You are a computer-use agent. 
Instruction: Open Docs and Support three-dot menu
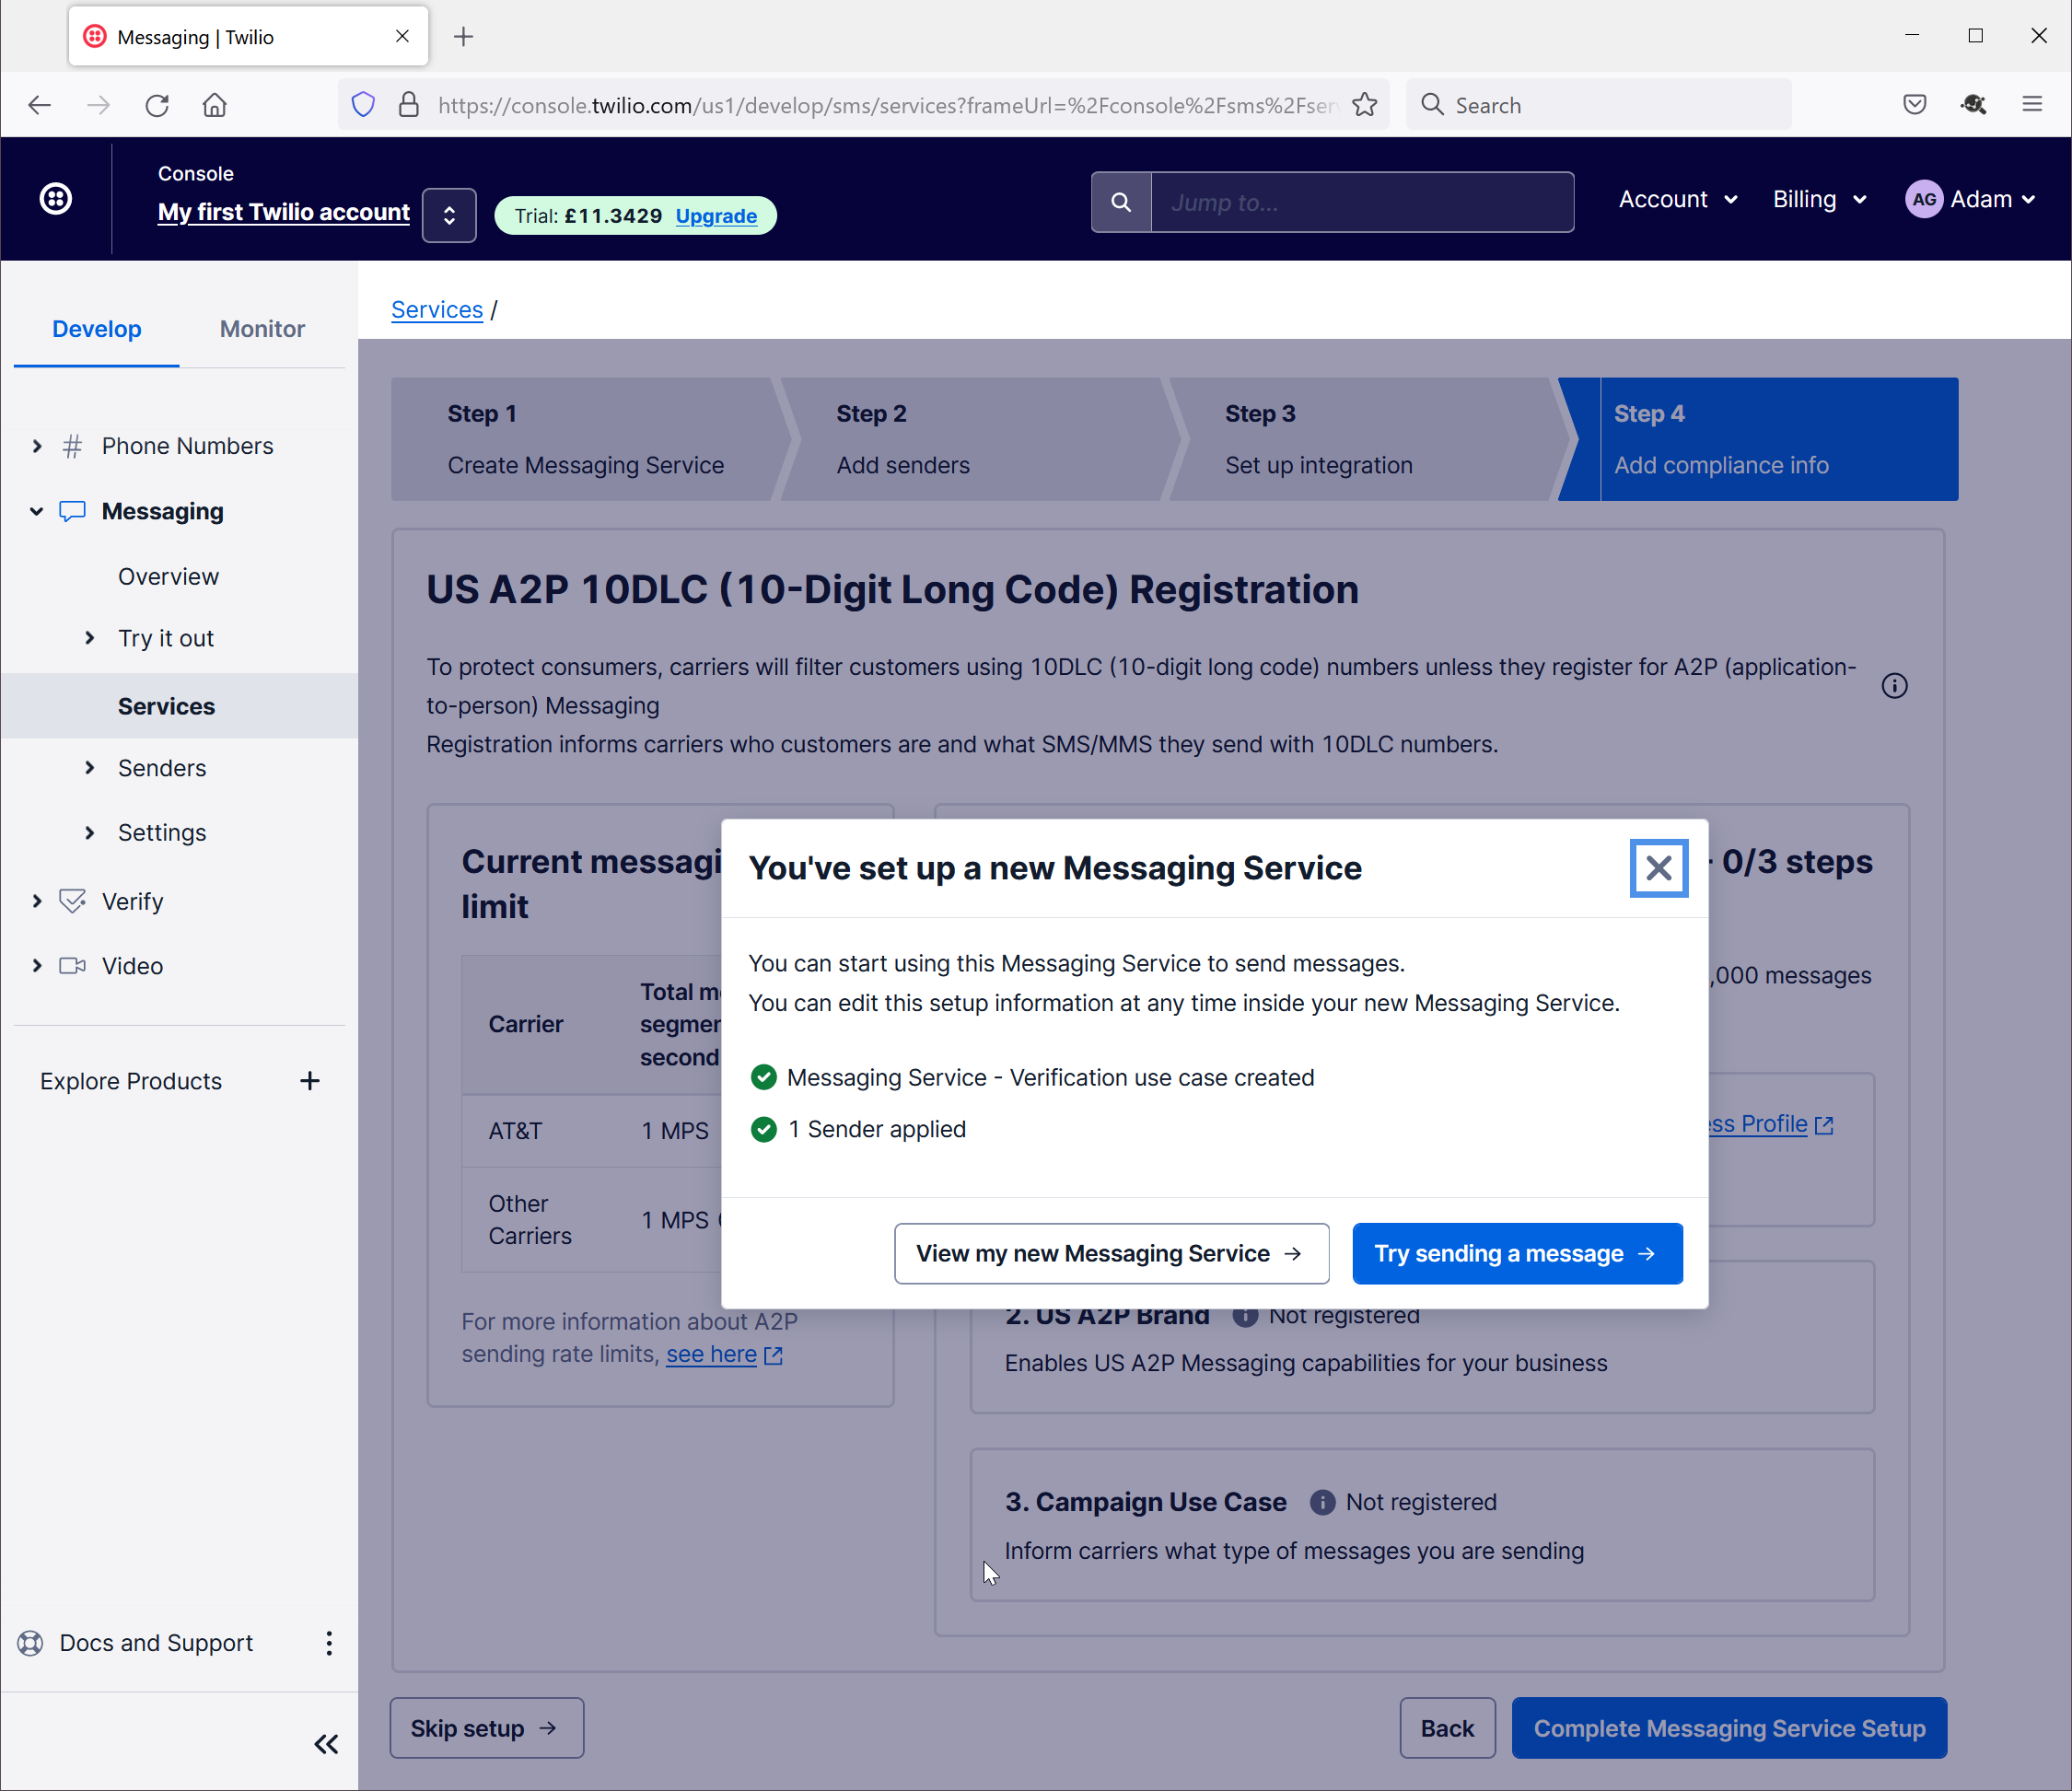tap(329, 1643)
